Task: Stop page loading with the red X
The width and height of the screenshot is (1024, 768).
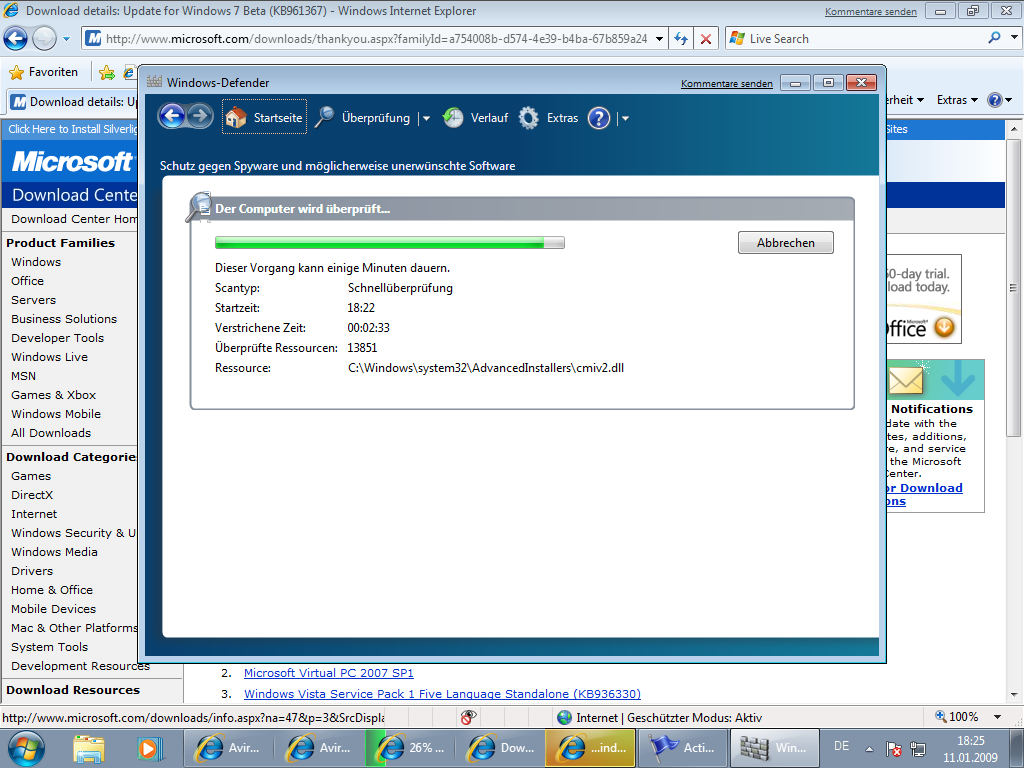Action: click(x=706, y=39)
